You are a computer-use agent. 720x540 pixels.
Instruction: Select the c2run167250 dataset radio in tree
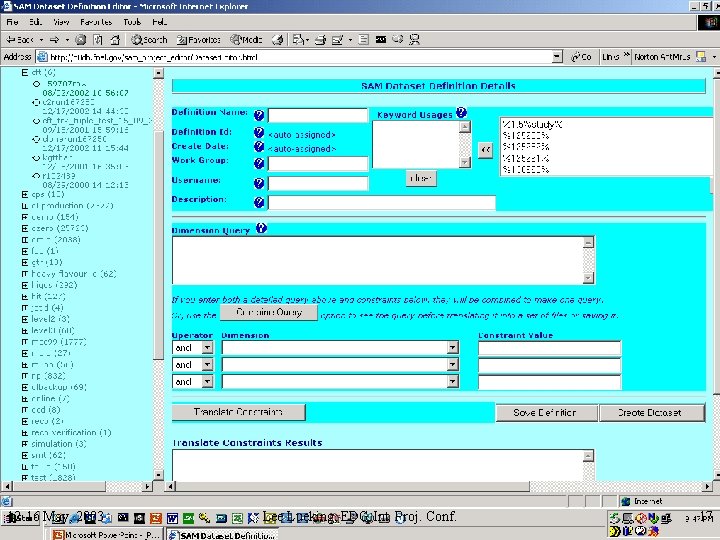coord(36,102)
